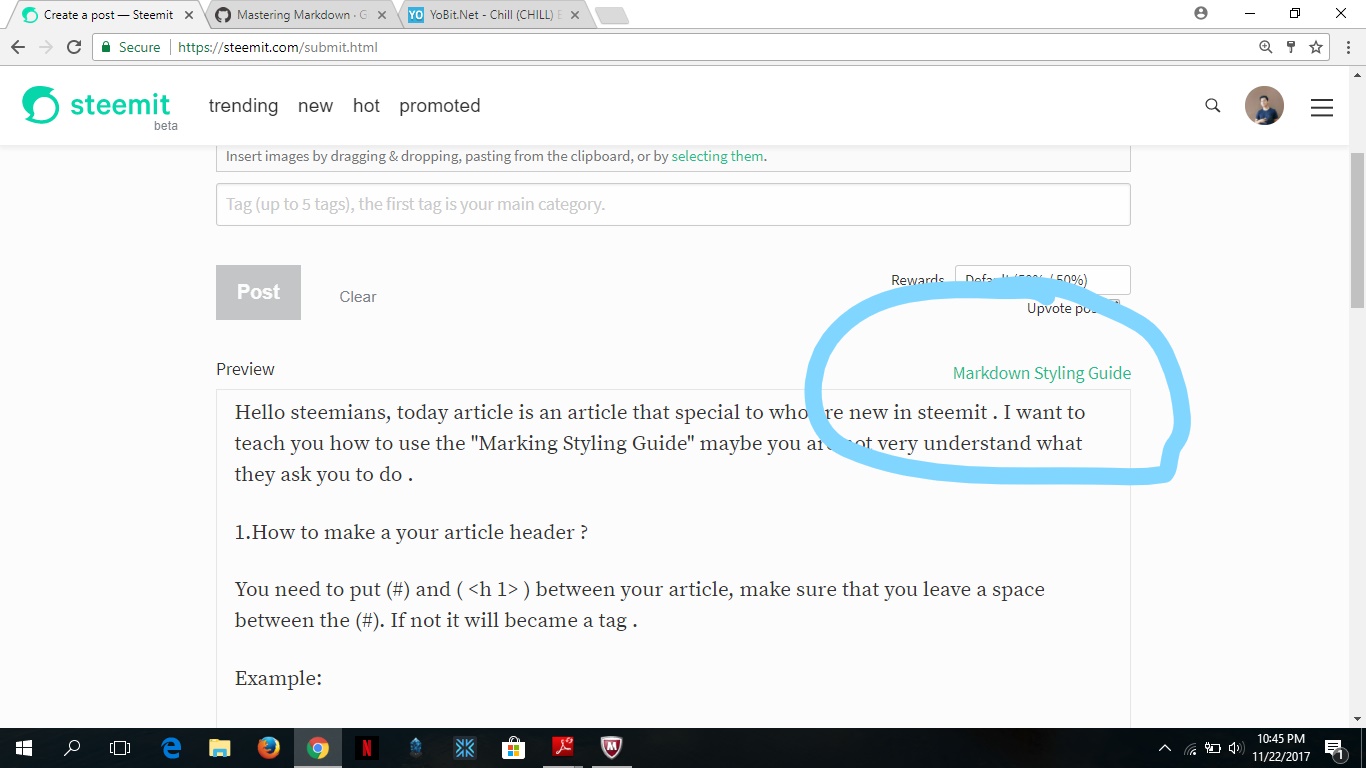The height and width of the screenshot is (768, 1366).
Task: Reload the page
Action: 74,47
